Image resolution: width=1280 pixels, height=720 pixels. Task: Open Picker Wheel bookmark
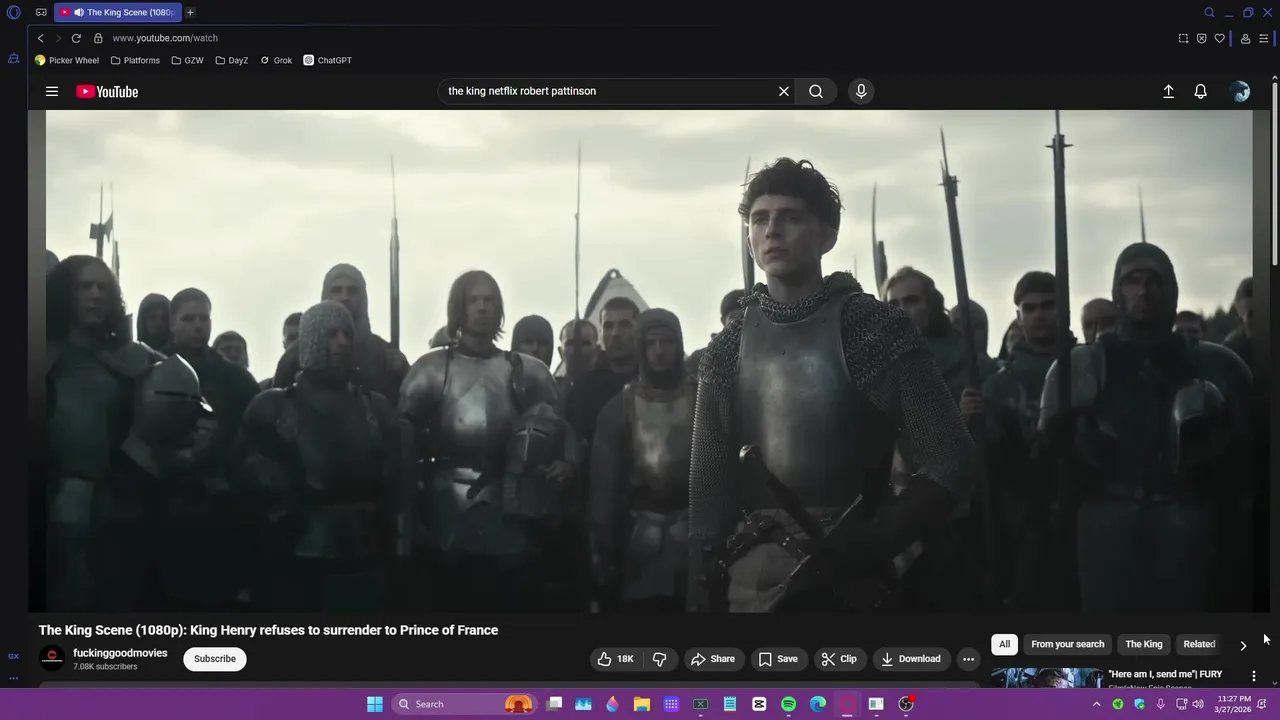click(67, 60)
